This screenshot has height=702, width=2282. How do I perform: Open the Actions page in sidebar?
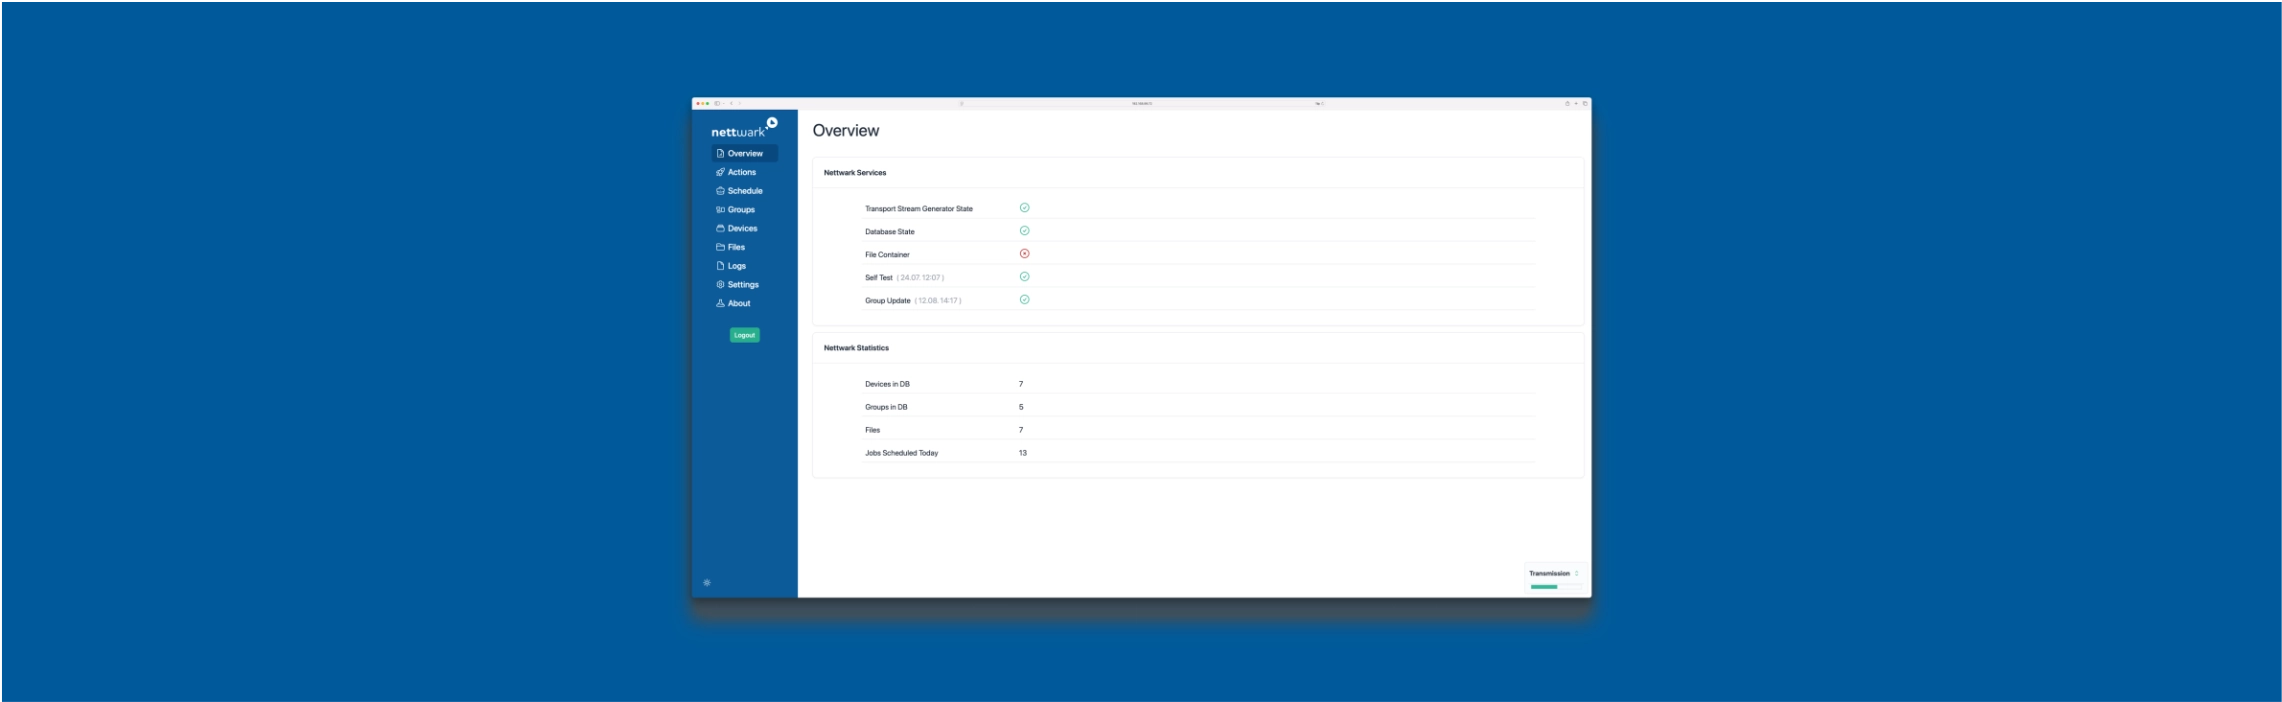pos(741,172)
